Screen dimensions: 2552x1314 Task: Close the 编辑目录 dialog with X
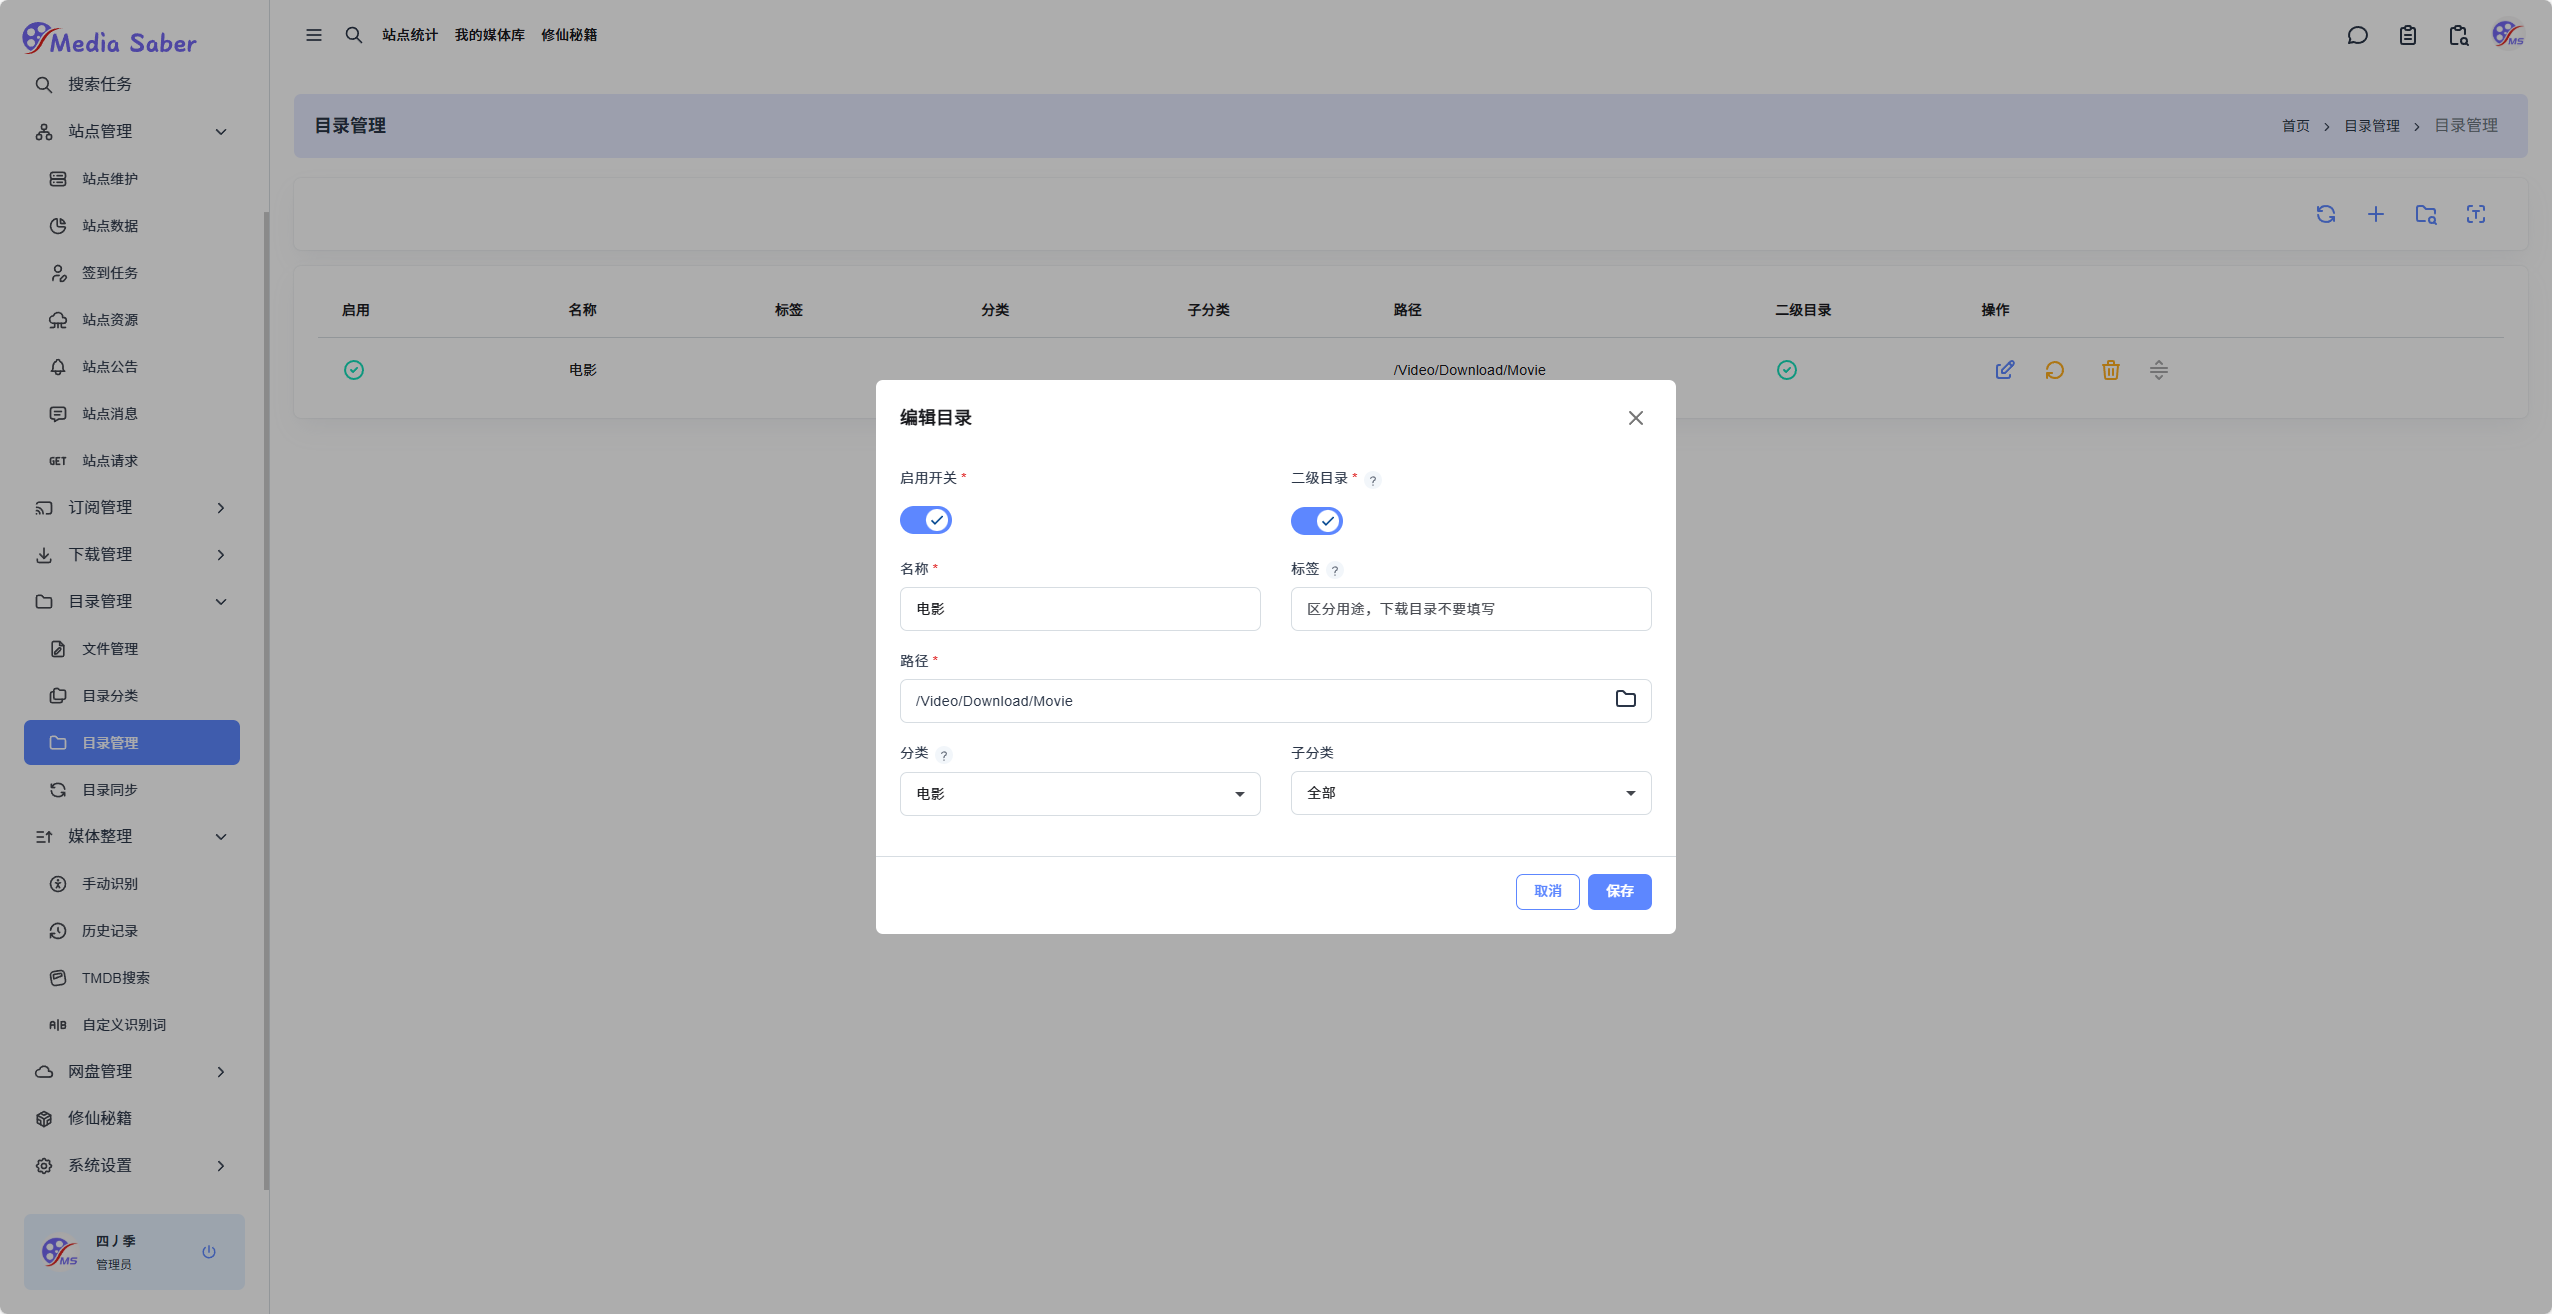(1635, 418)
